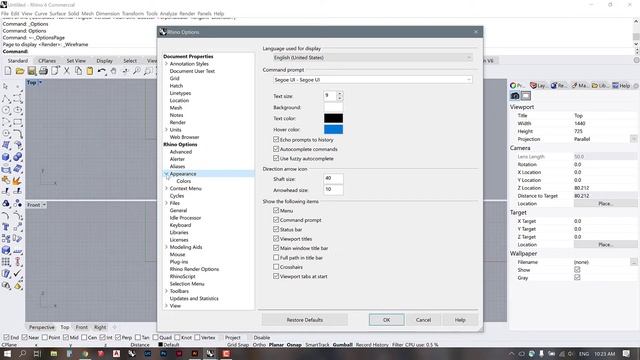Open the Render menu in menu bar
This screenshot has width=640, height=360.
(187, 13)
